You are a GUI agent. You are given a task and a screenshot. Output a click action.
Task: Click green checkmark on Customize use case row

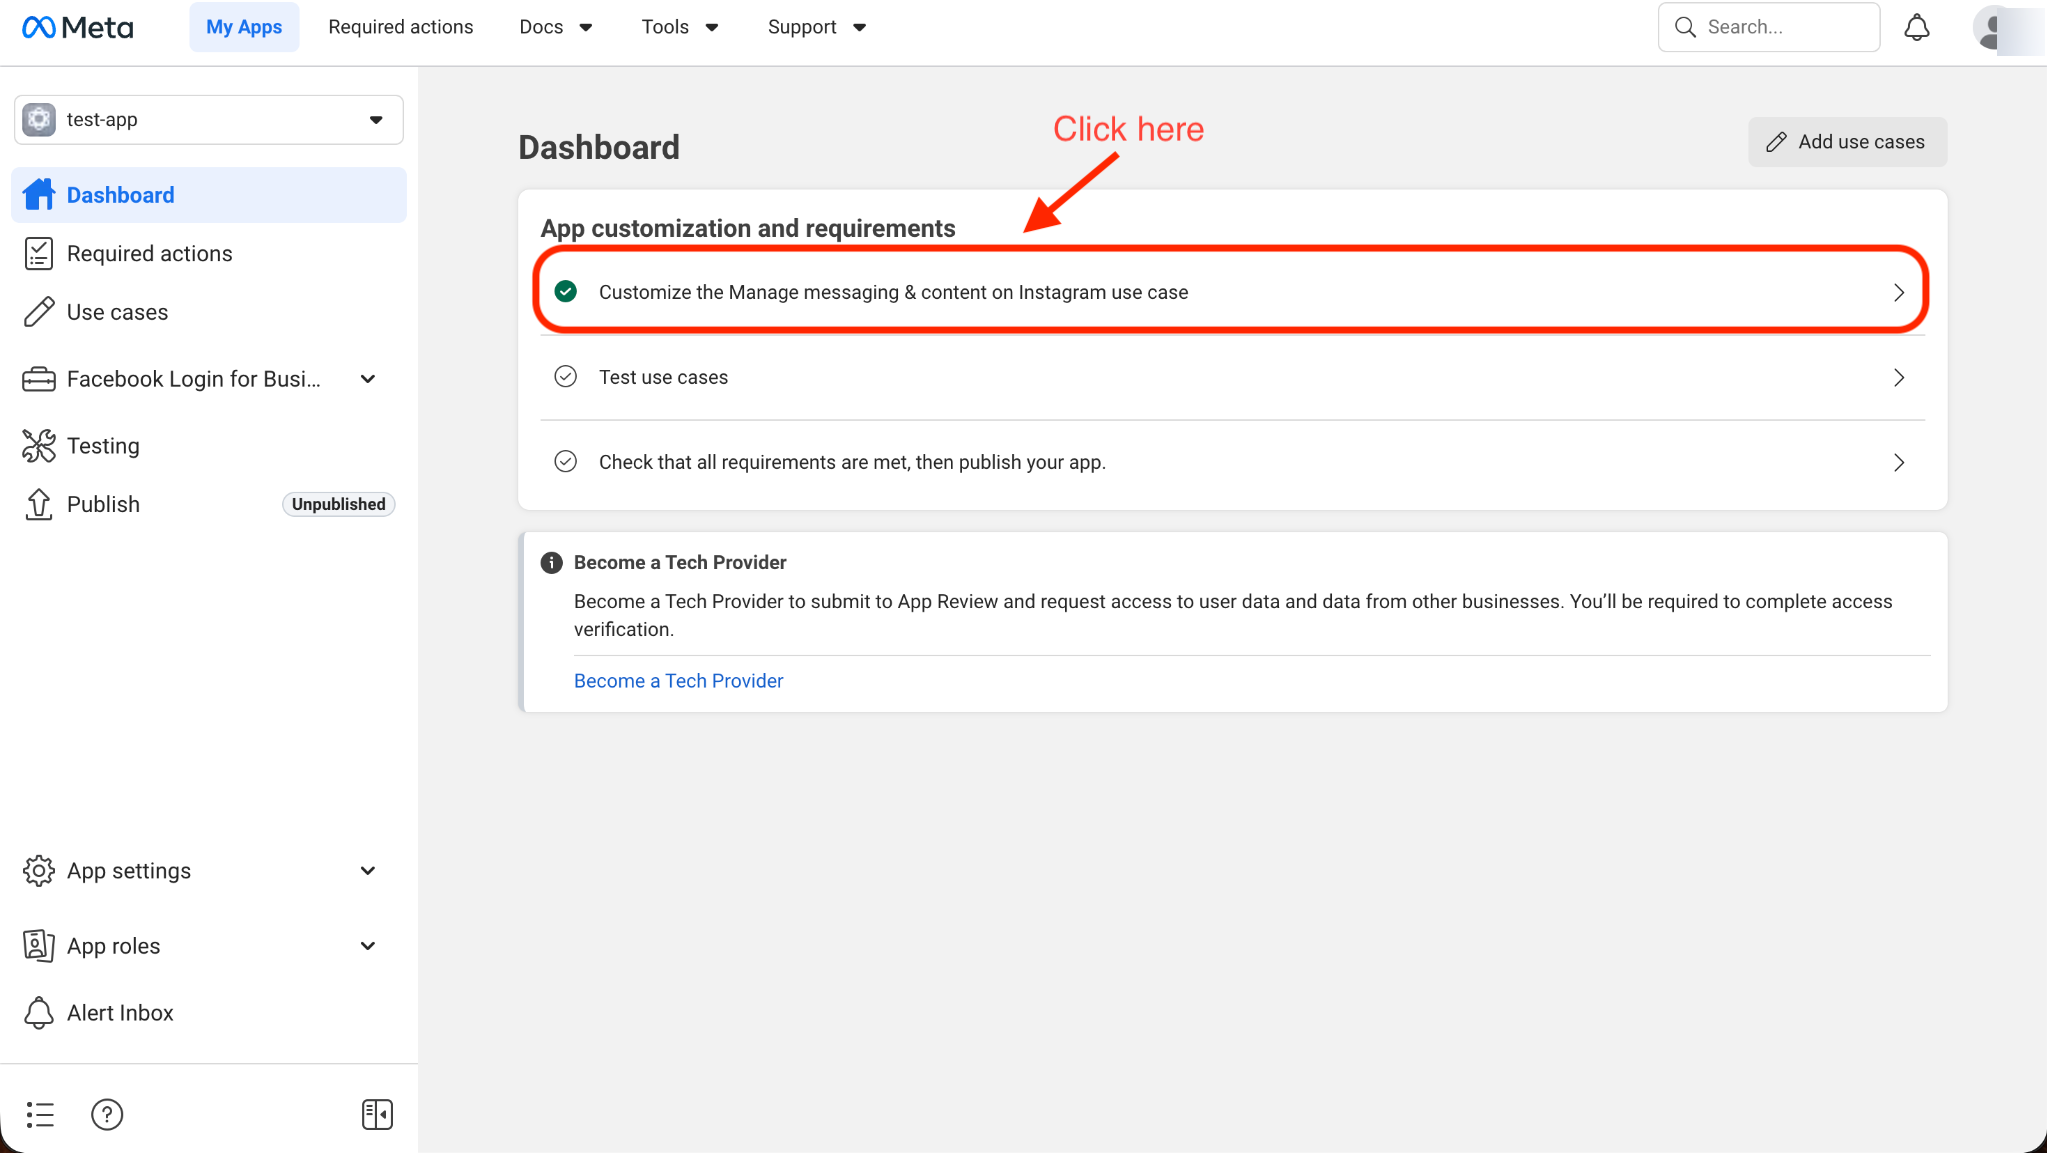(566, 291)
